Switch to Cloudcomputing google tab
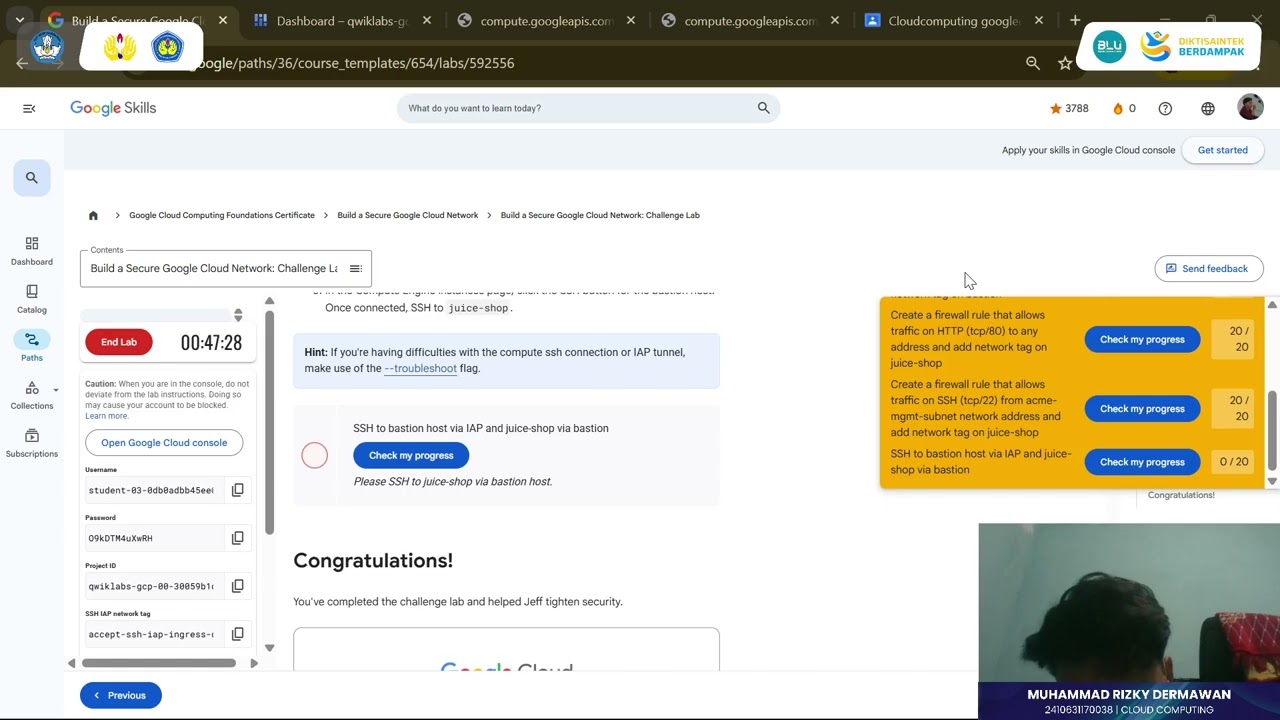Image resolution: width=1280 pixels, height=720 pixels. tap(953, 20)
